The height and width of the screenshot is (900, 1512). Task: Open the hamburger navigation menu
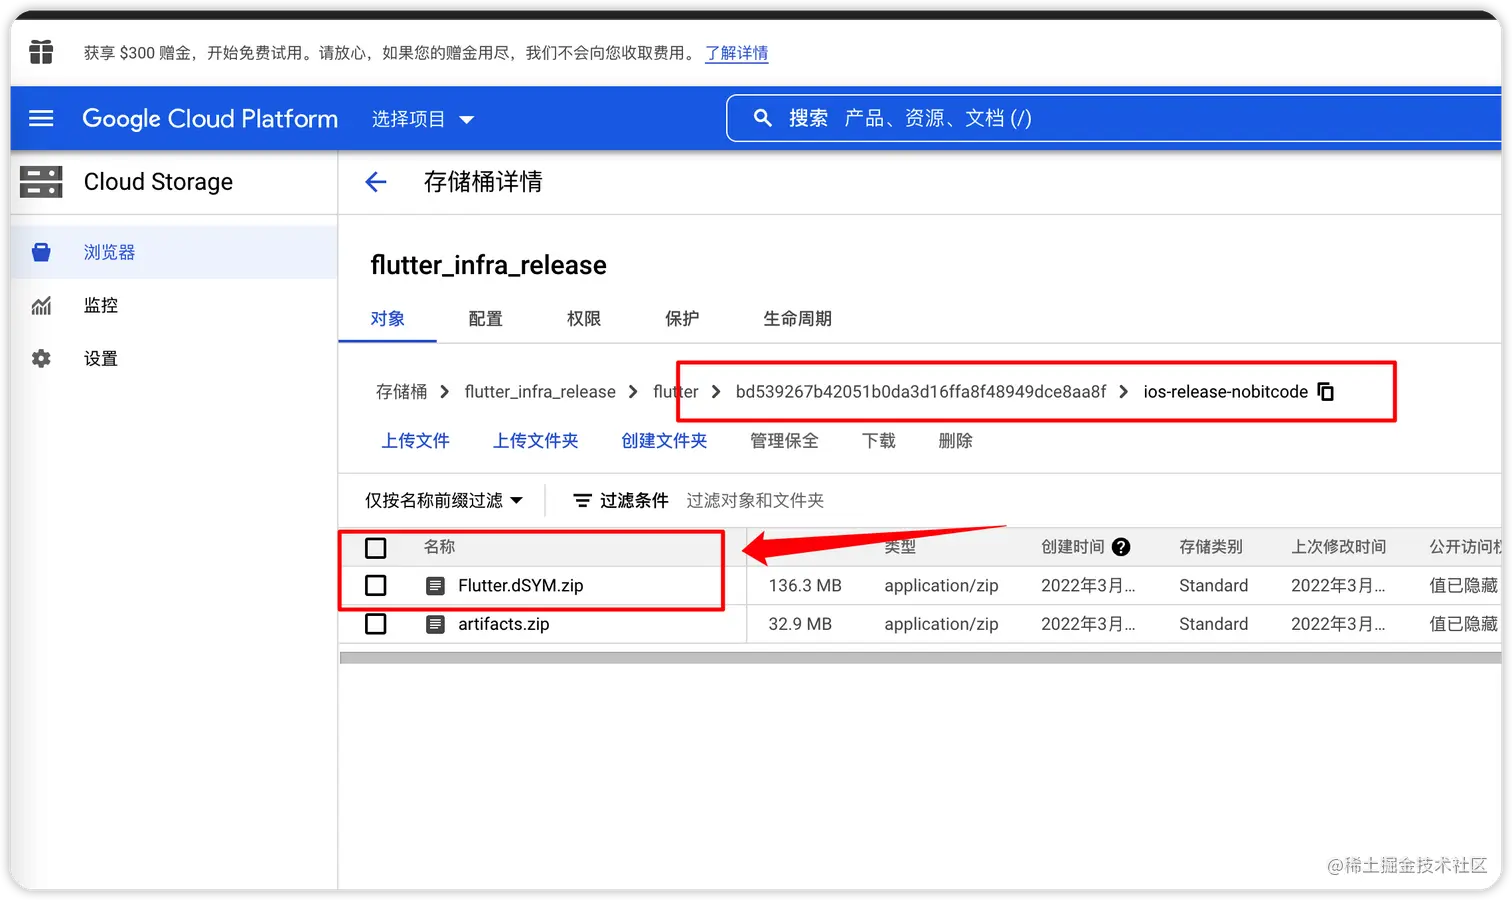pyautogui.click(x=41, y=119)
